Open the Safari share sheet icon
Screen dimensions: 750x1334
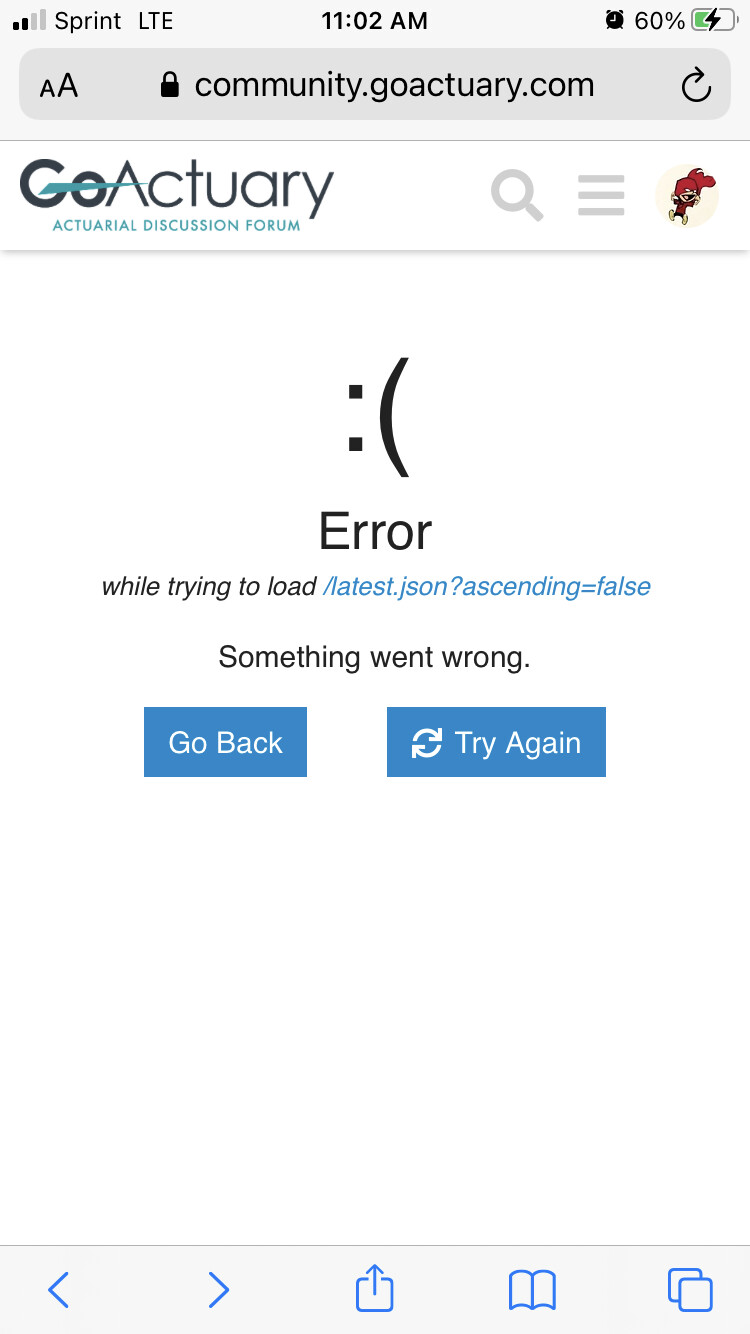point(375,1287)
